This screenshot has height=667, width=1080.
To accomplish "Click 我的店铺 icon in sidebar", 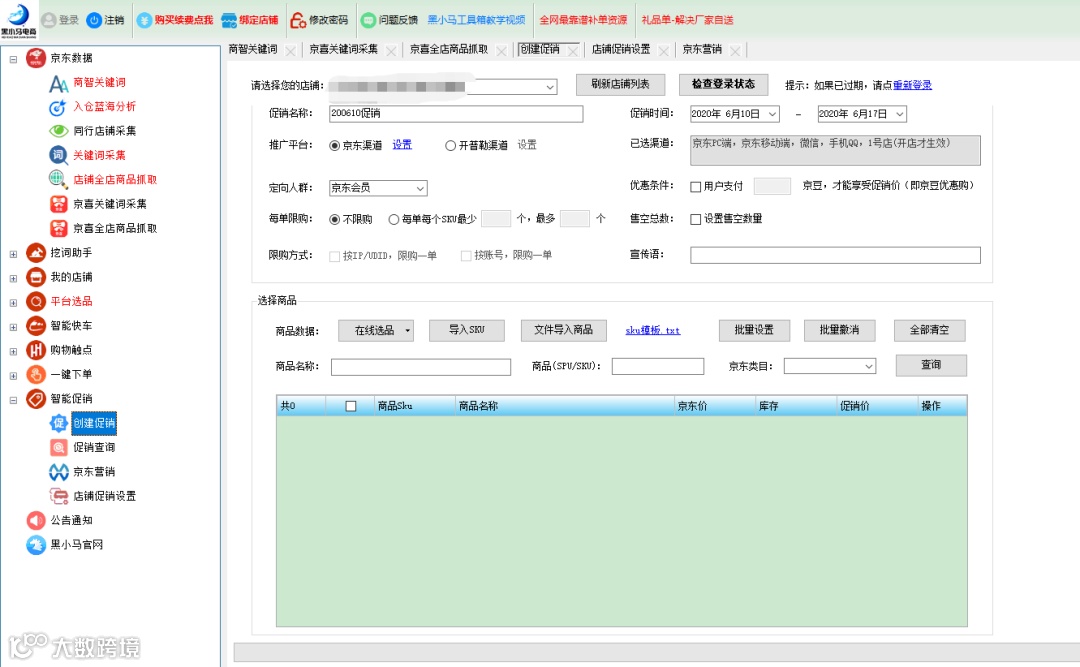I will pos(36,277).
